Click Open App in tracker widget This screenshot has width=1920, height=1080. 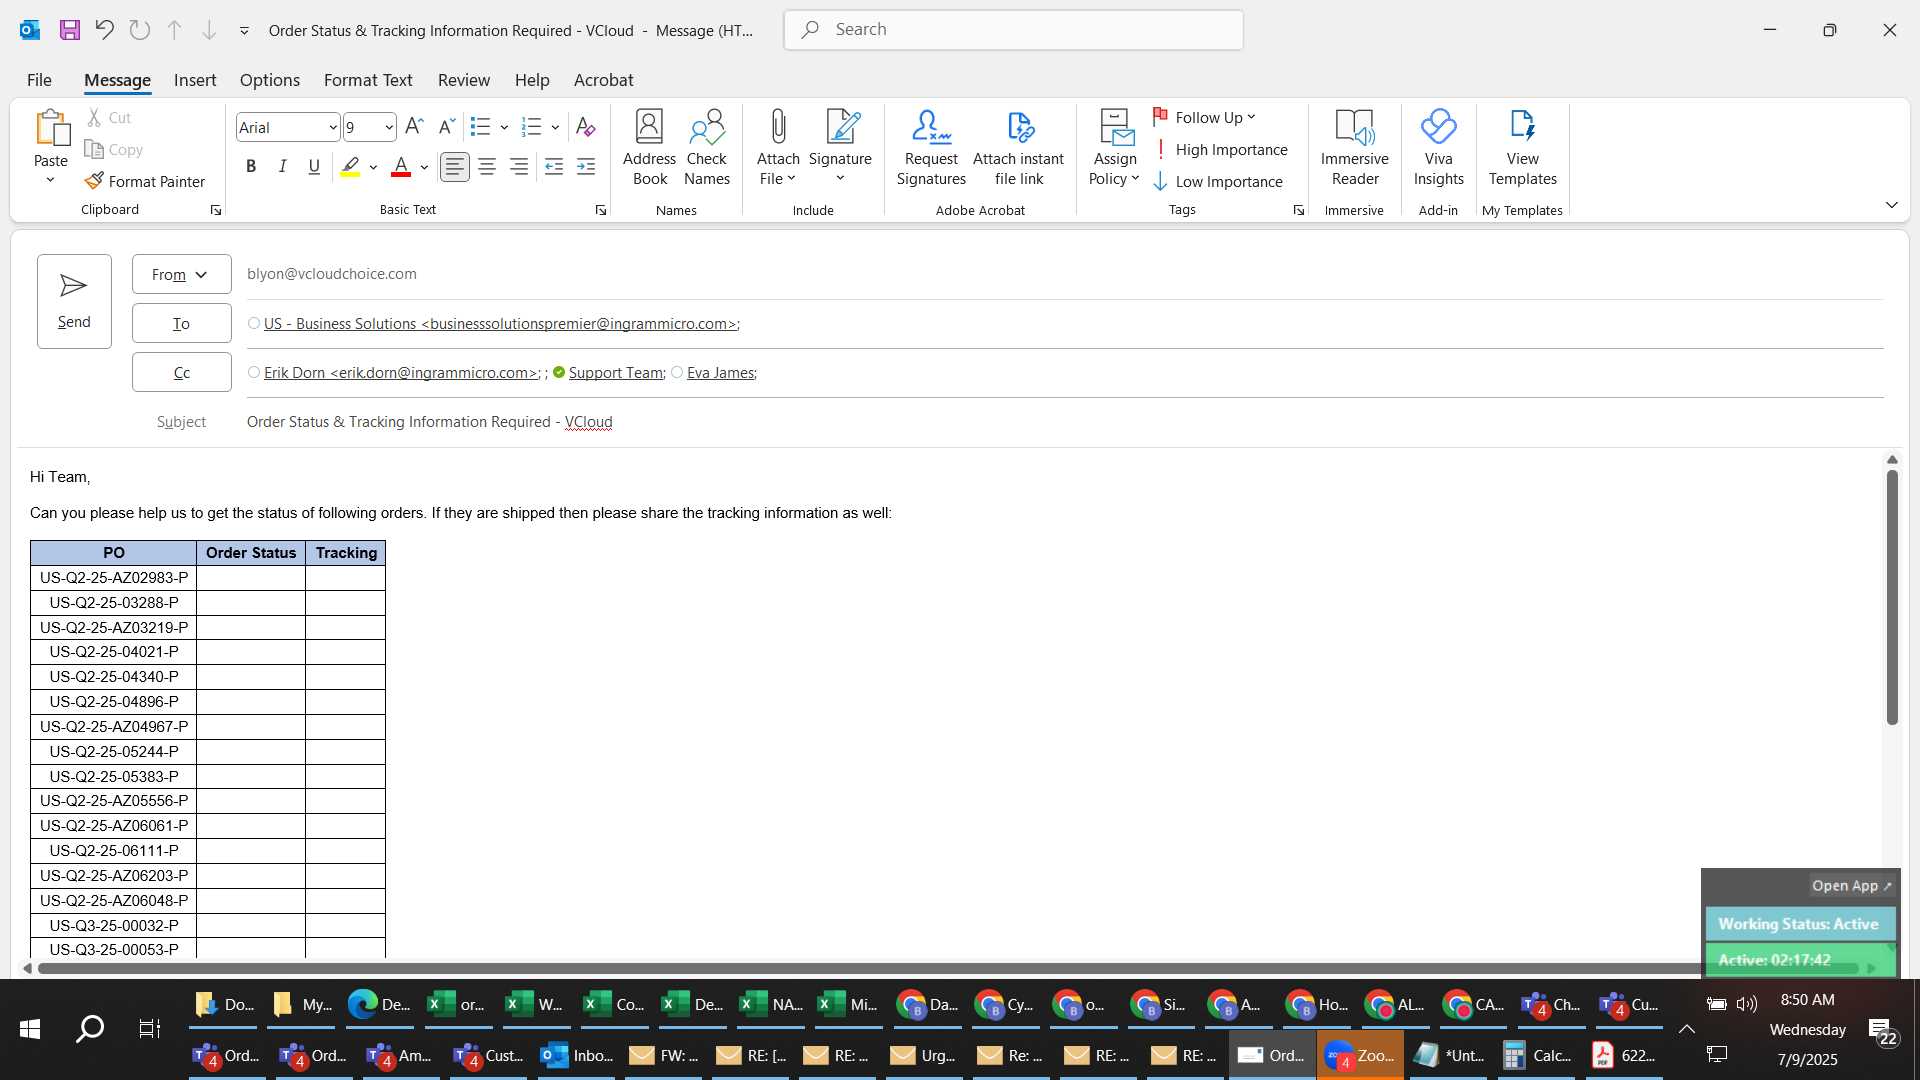[x=1852, y=886]
